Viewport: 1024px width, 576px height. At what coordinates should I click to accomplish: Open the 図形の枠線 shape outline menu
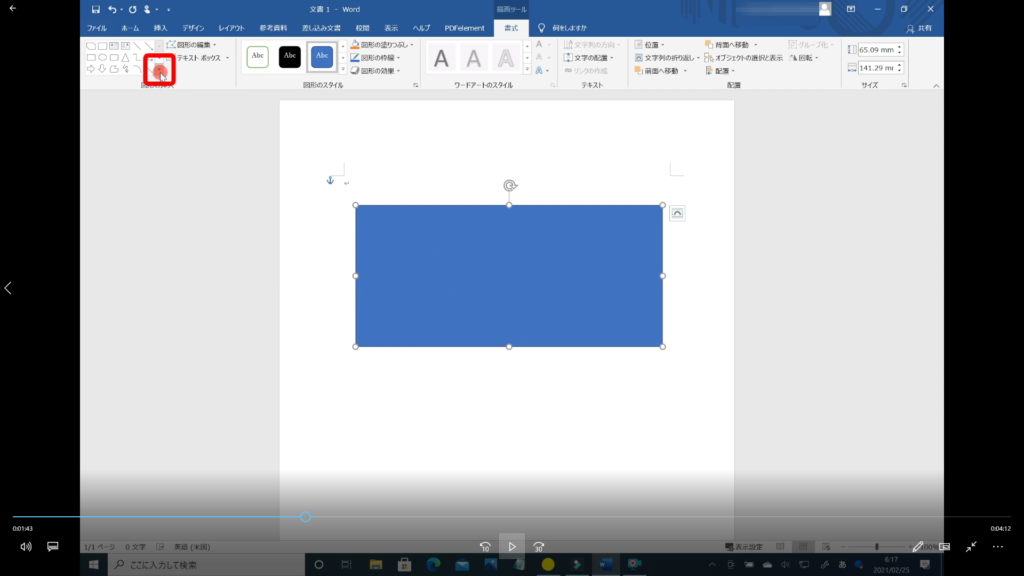click(x=378, y=58)
